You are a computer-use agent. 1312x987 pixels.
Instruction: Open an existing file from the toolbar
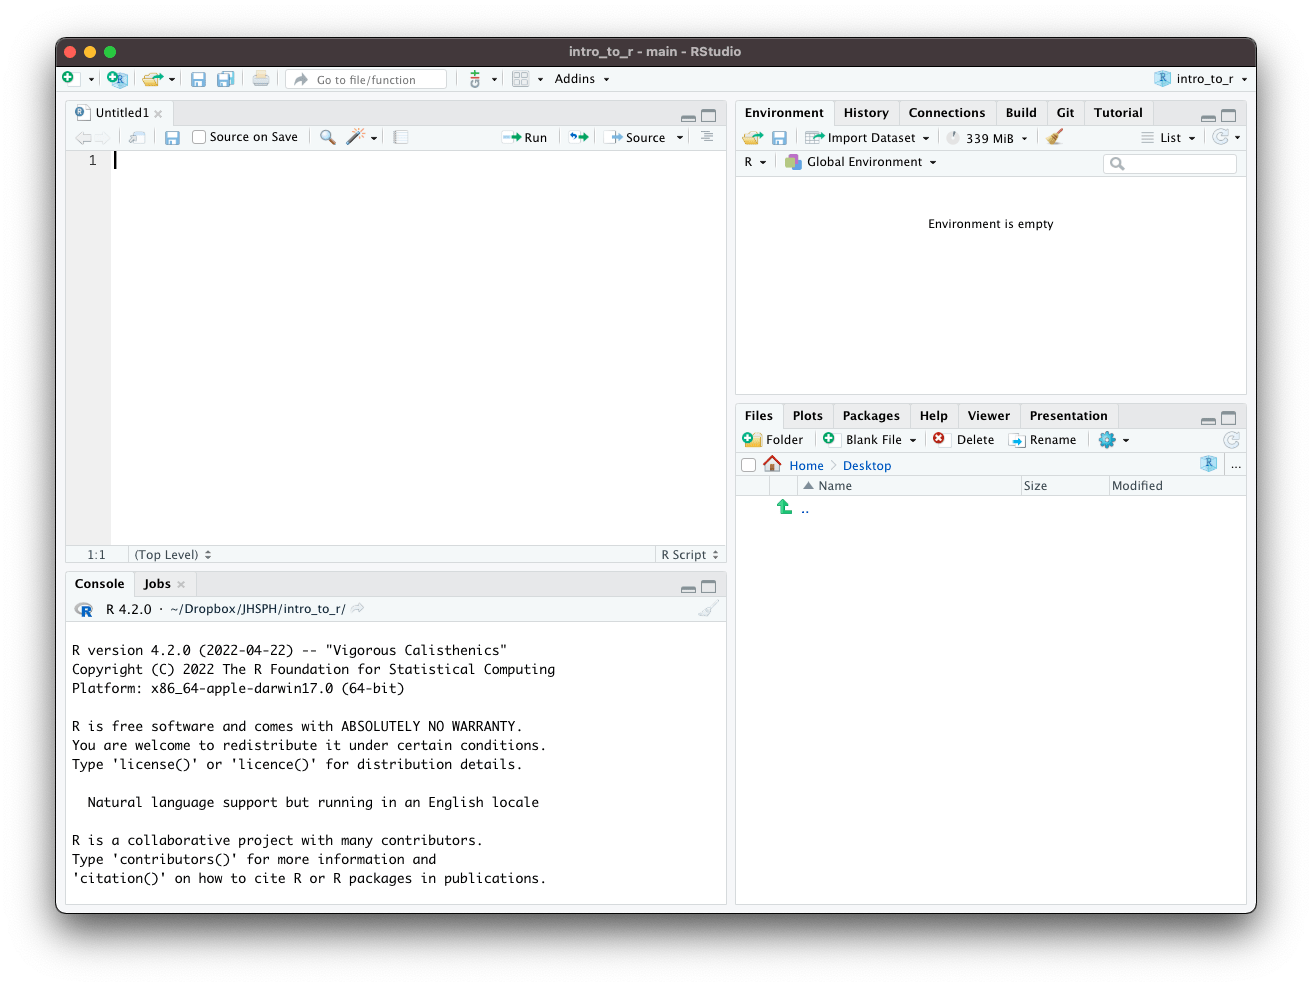point(152,78)
